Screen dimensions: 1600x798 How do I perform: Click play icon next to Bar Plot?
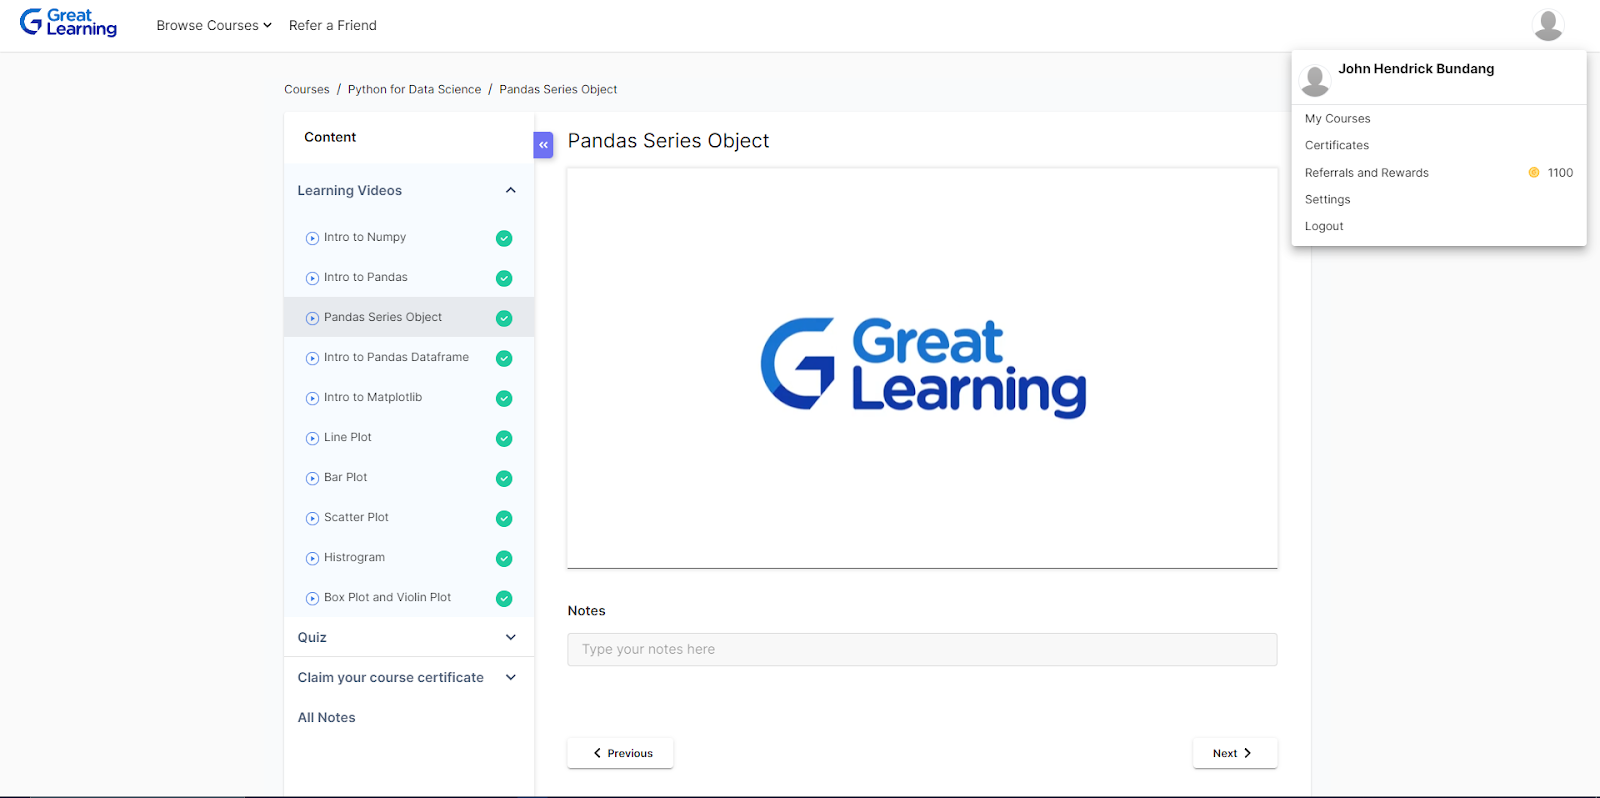(312, 478)
